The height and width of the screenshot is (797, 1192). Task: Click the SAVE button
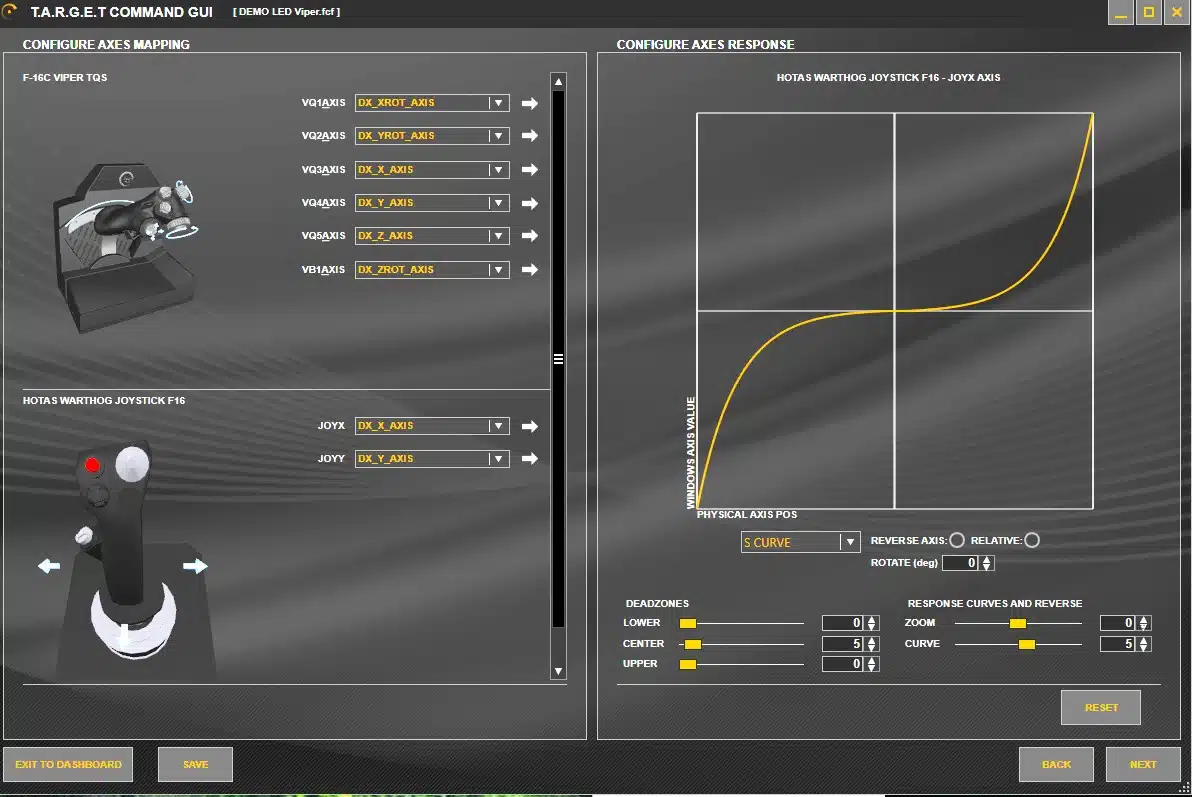pos(195,764)
